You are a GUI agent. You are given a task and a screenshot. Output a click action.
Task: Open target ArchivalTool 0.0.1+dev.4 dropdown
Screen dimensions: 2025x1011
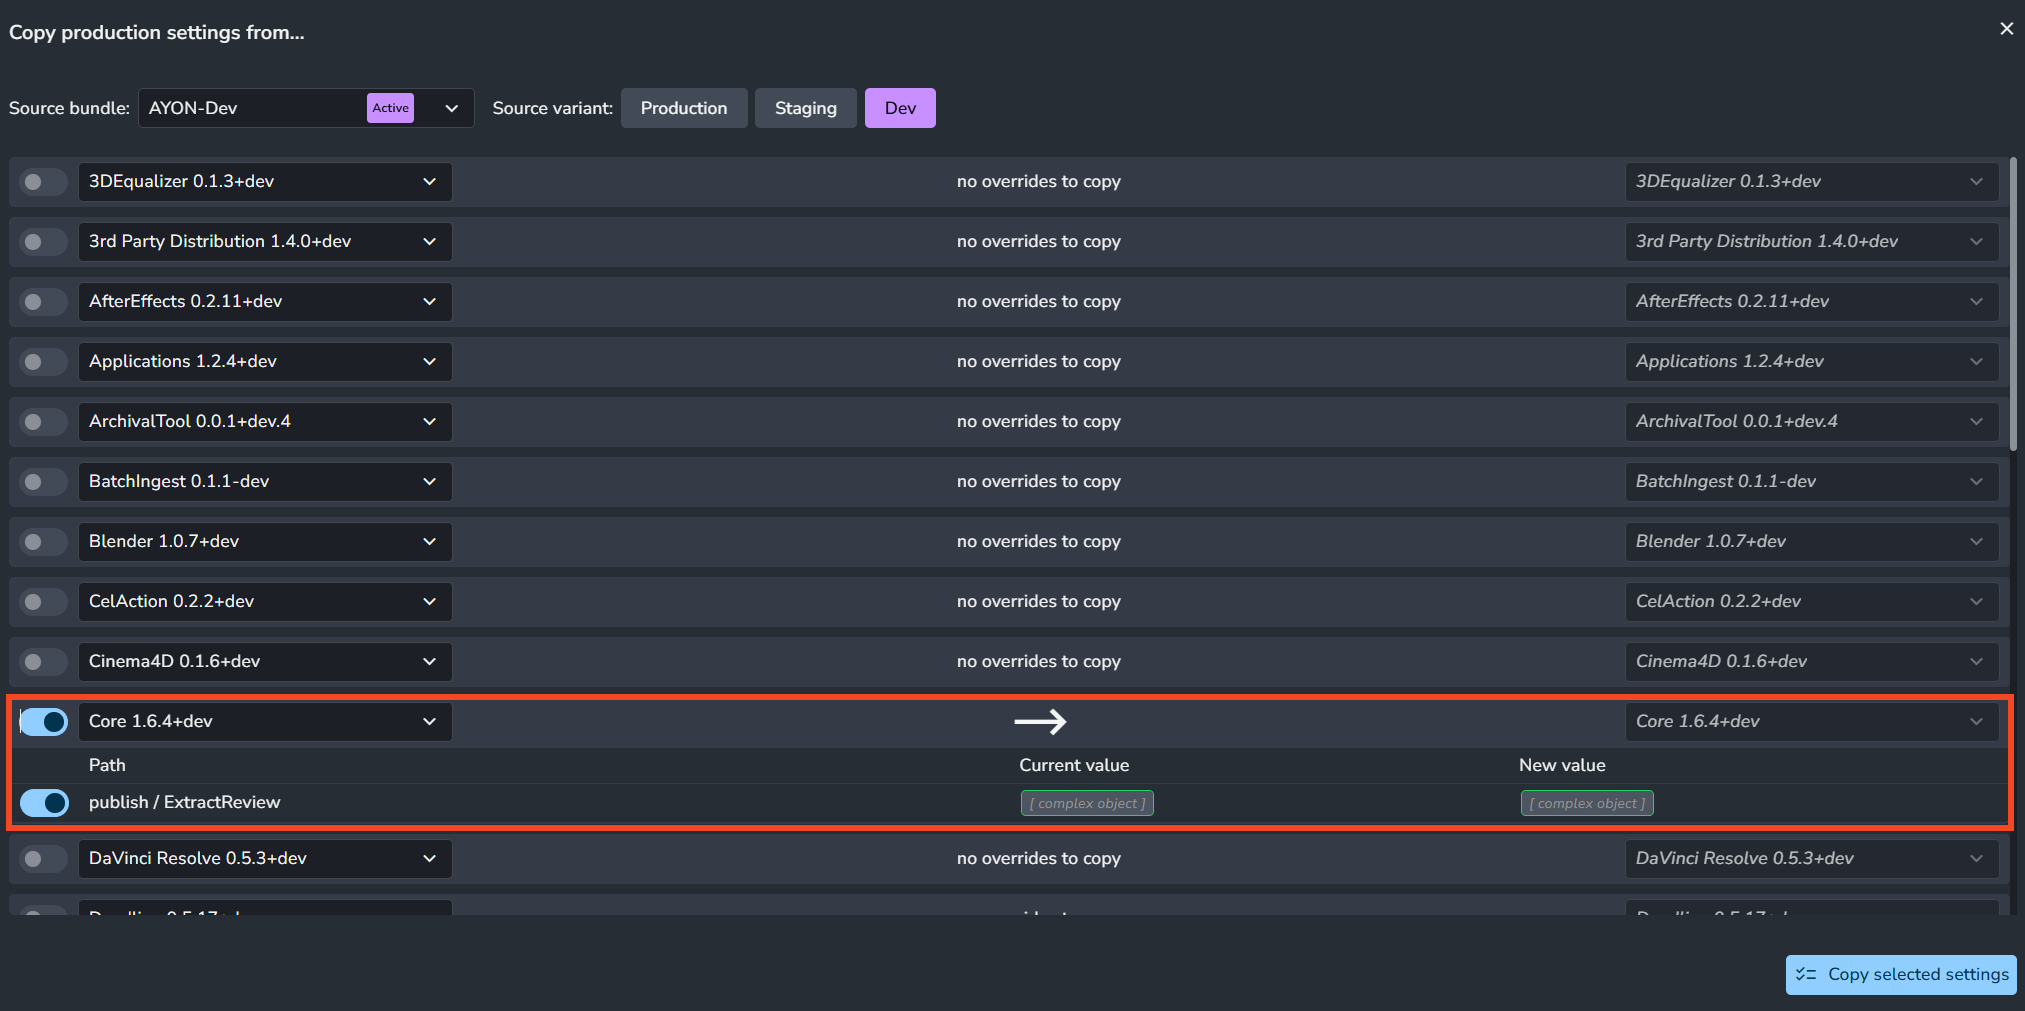1812,422
